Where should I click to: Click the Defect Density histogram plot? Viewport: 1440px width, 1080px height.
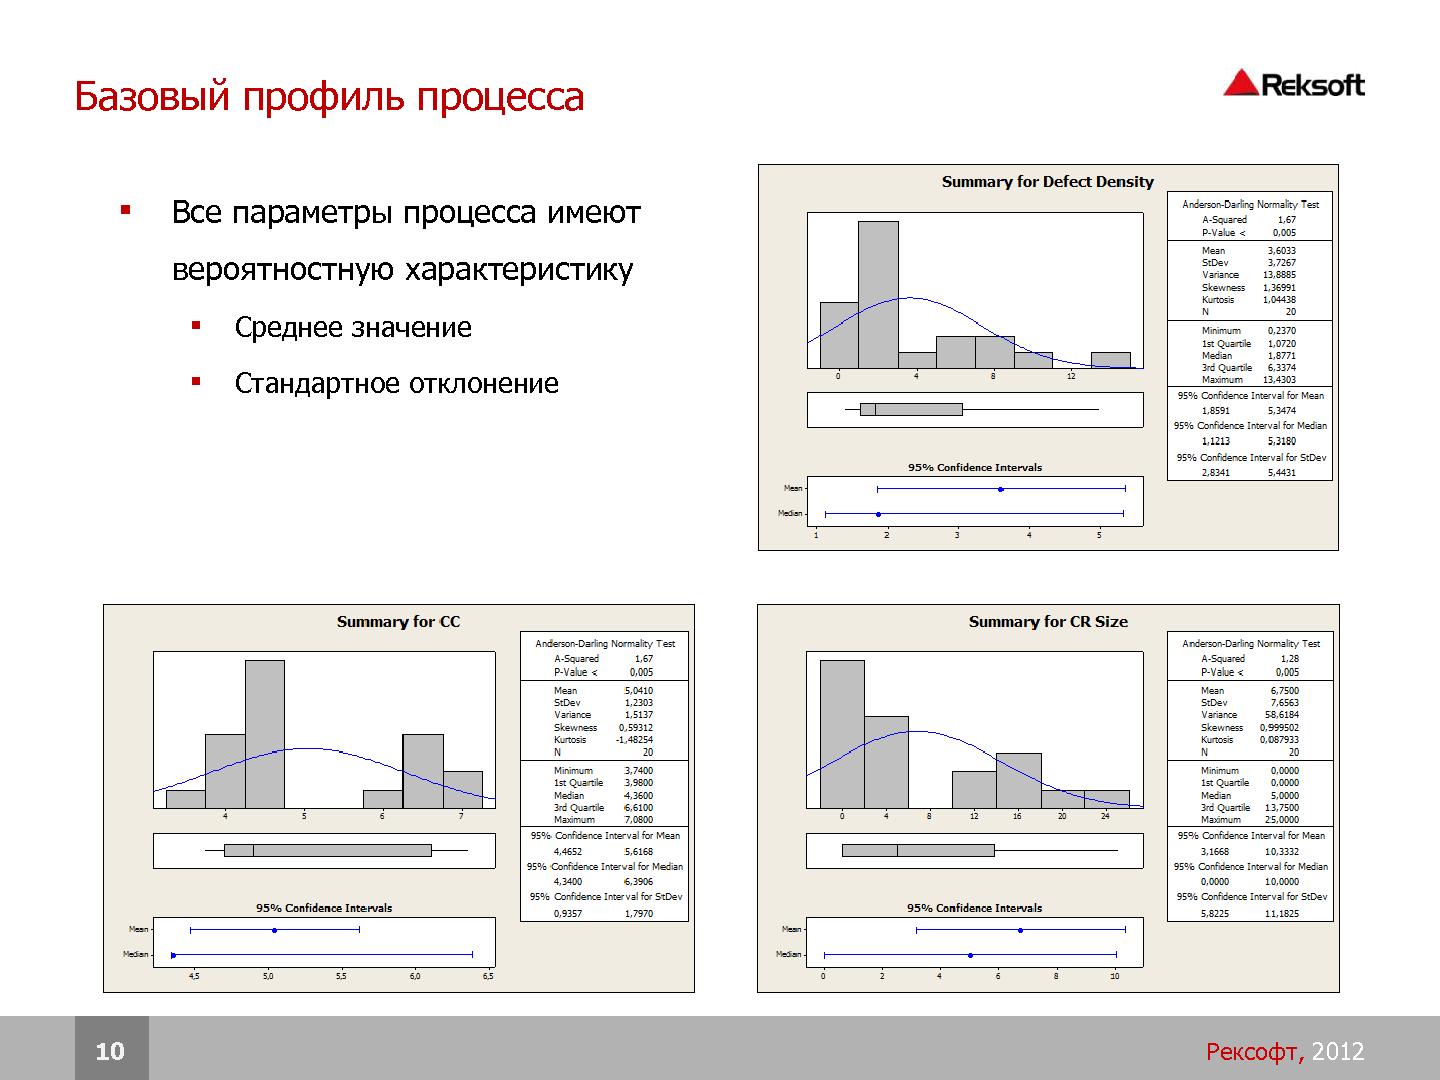click(x=975, y=291)
